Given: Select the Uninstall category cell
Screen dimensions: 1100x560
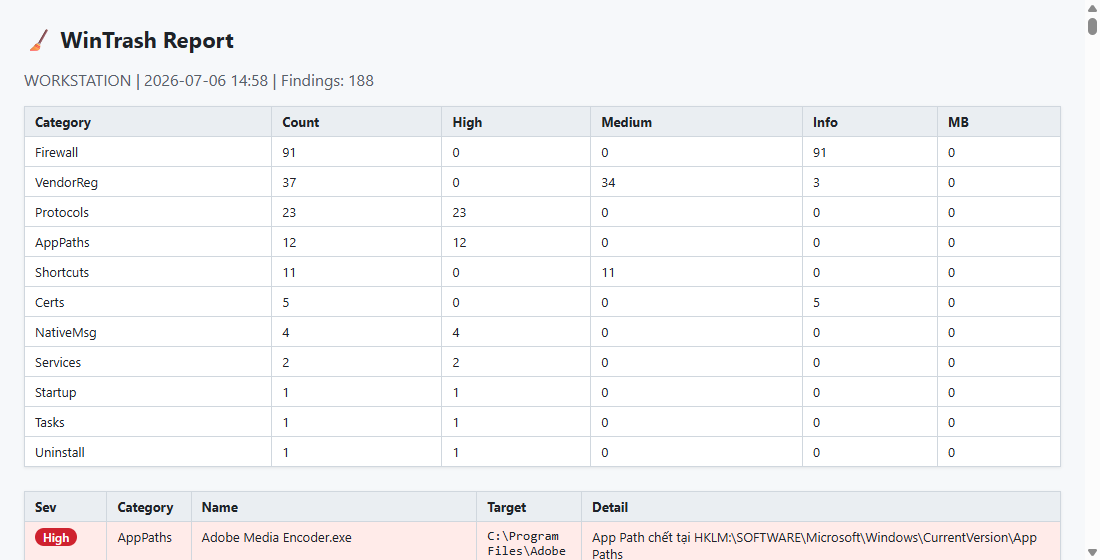Looking at the screenshot, I should click(x=148, y=453).
